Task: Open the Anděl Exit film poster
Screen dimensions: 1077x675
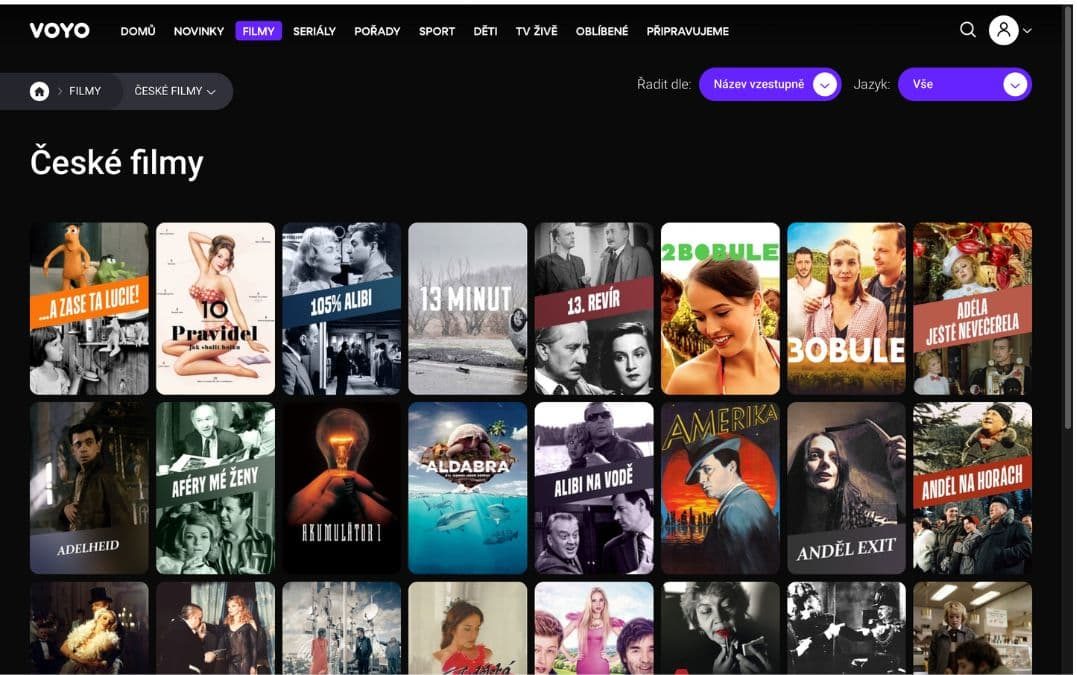Action: coord(846,488)
